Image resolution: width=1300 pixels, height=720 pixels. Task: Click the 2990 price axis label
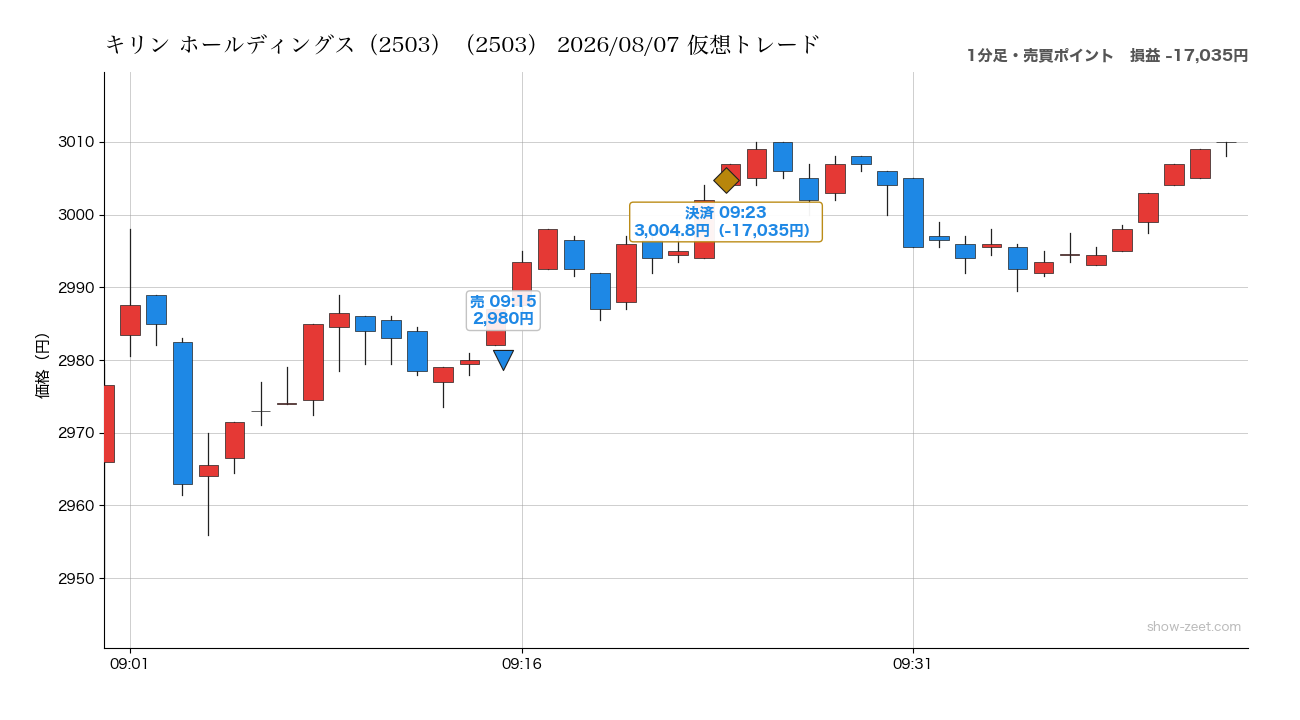coord(77,288)
